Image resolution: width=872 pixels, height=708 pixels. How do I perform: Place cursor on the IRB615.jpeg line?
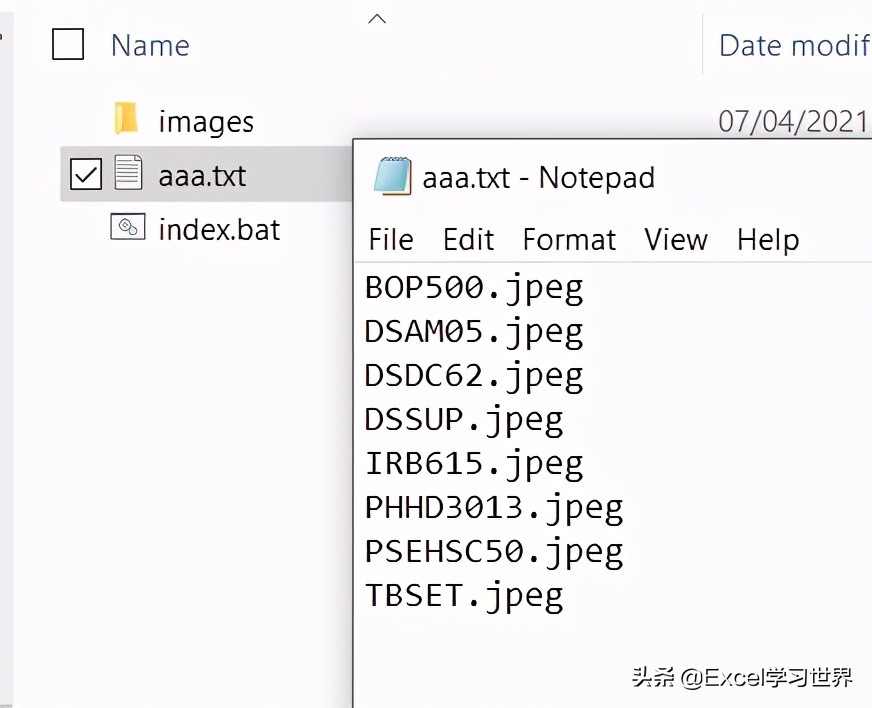474,464
